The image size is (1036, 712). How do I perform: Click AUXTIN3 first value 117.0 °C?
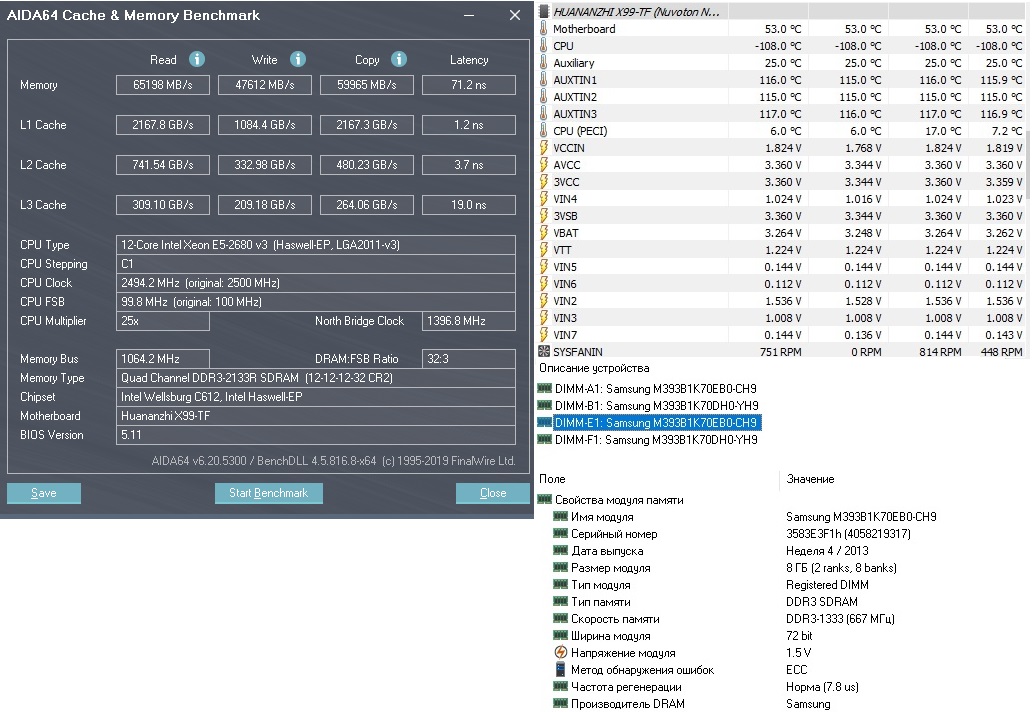(x=780, y=114)
